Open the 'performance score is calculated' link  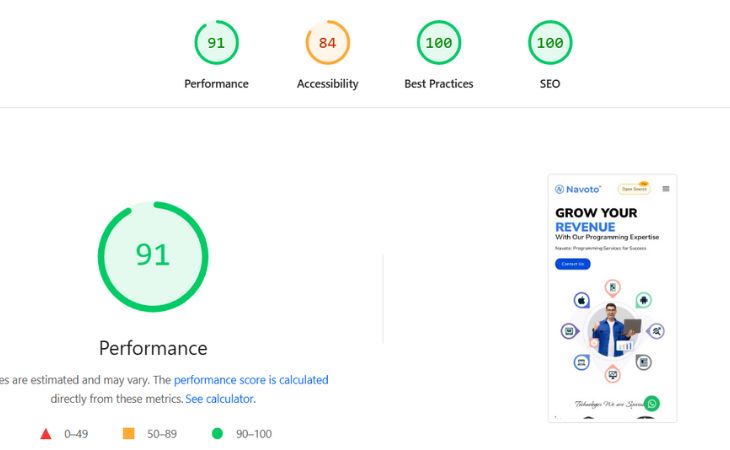coord(251,380)
